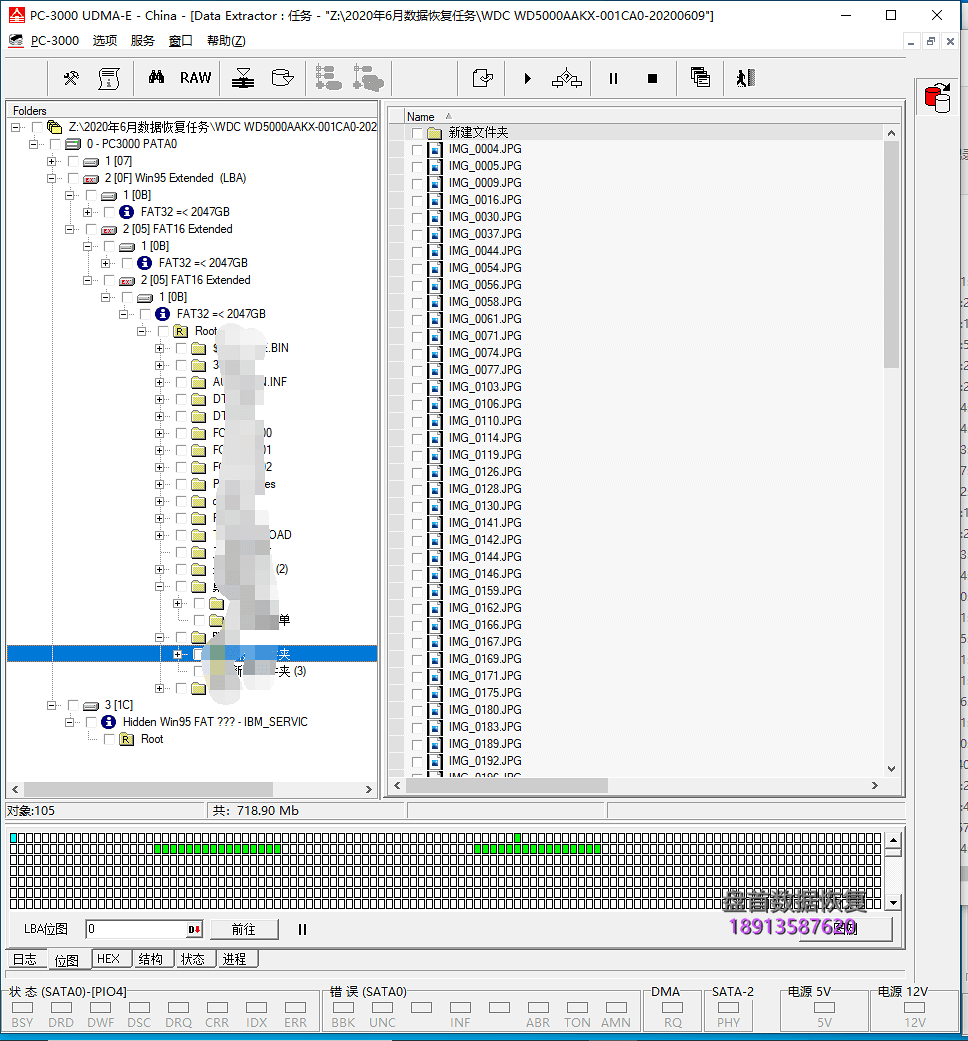Tick the checkbox for IMG_0126.JPG
The width and height of the screenshot is (968, 1041).
click(x=417, y=472)
